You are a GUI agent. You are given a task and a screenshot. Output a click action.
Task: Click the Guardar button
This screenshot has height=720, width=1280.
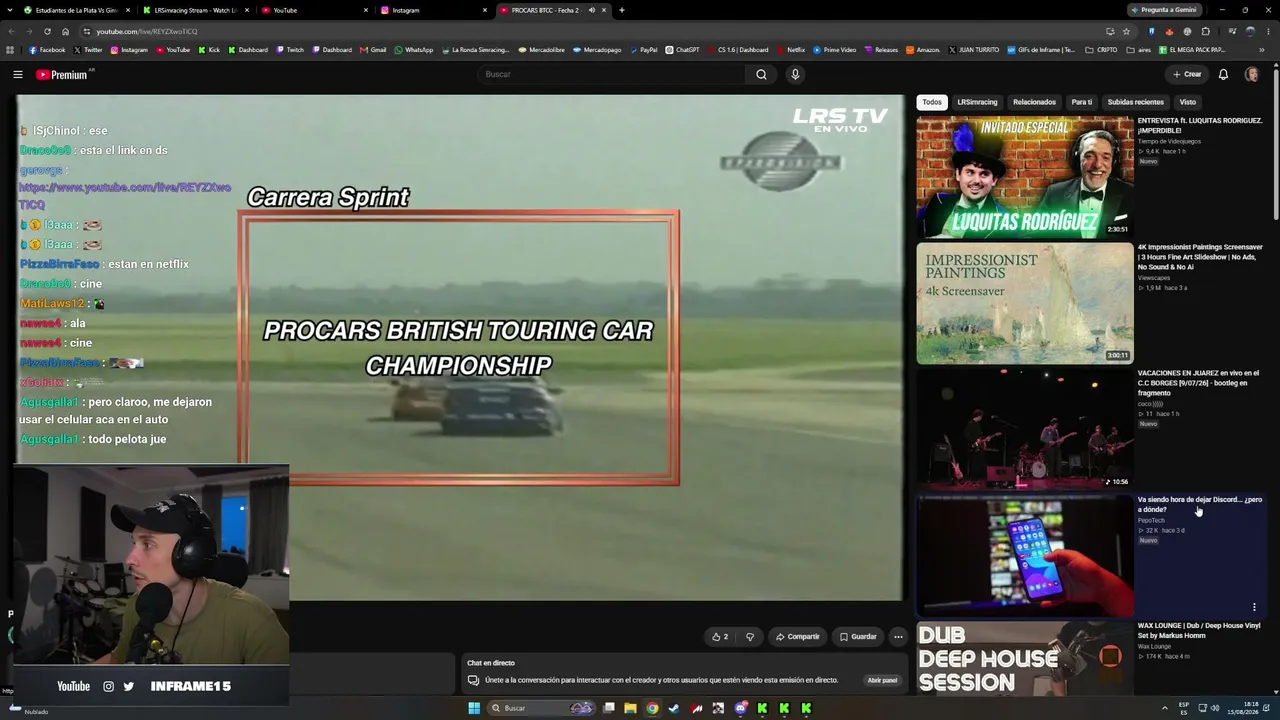858,637
